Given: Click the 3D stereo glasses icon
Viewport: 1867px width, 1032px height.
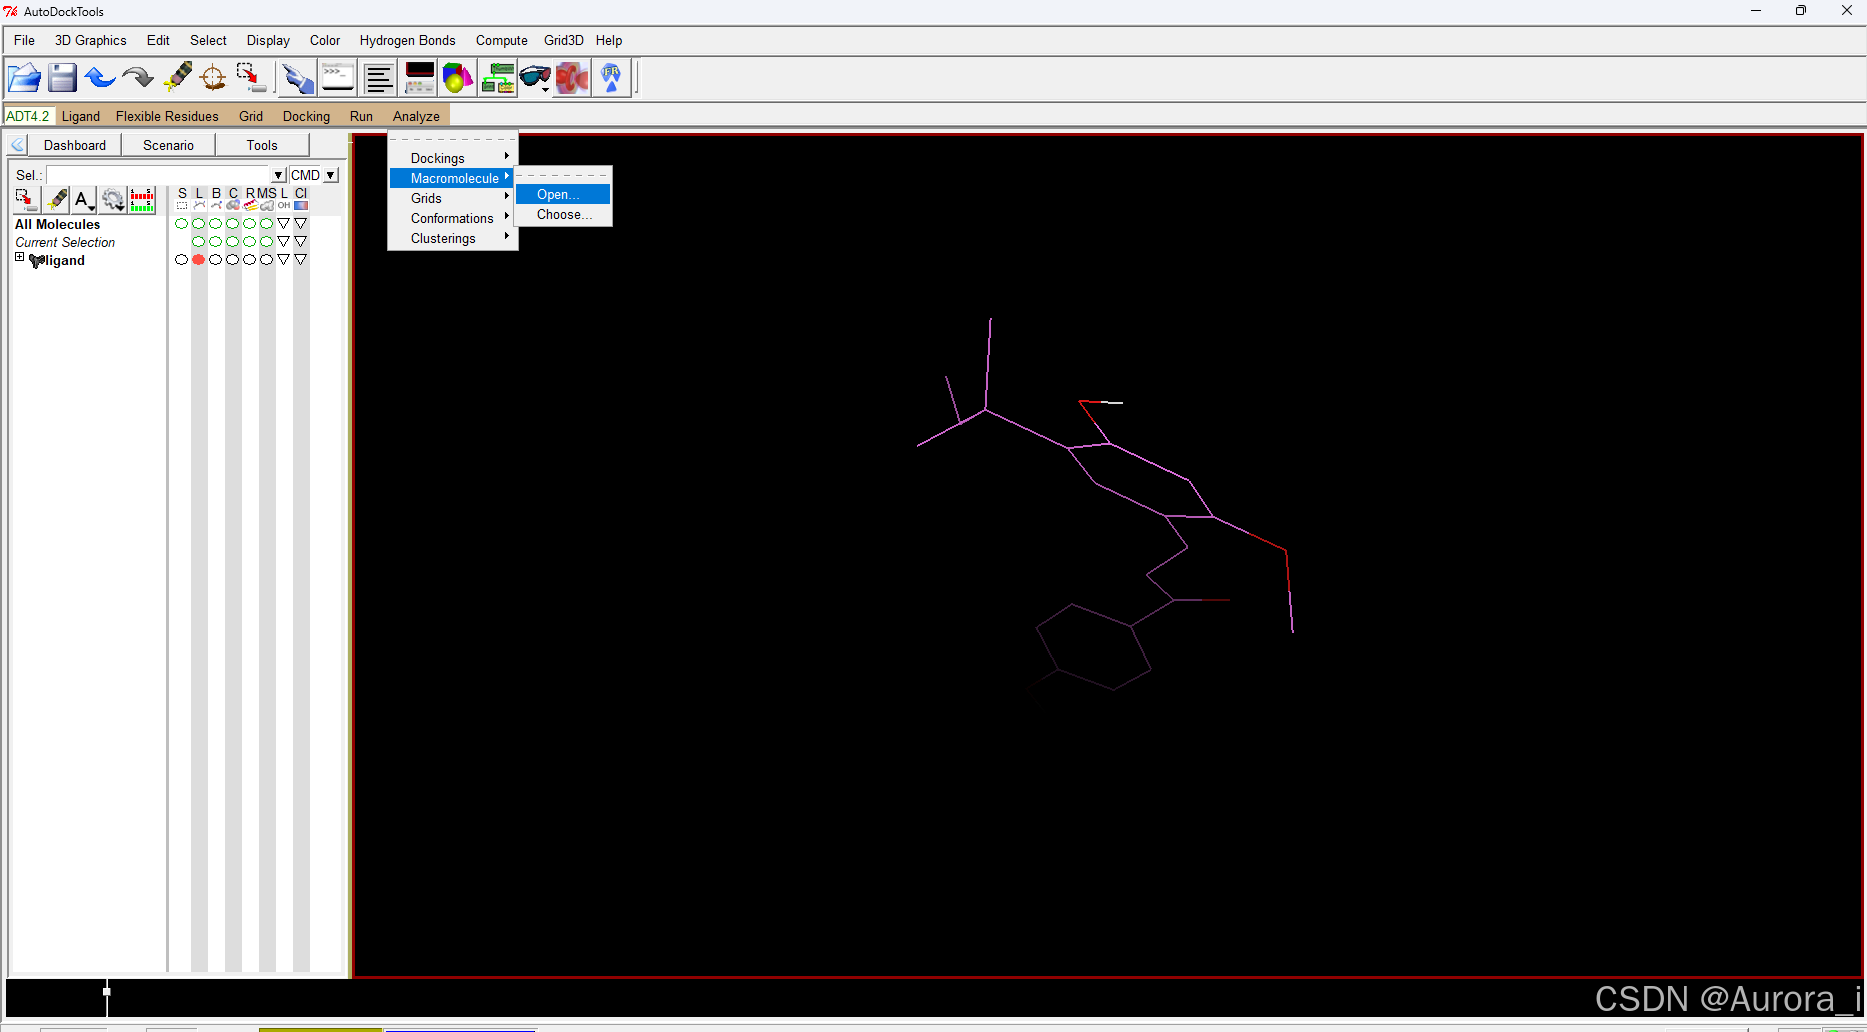Looking at the screenshot, I should pyautogui.click(x=535, y=78).
